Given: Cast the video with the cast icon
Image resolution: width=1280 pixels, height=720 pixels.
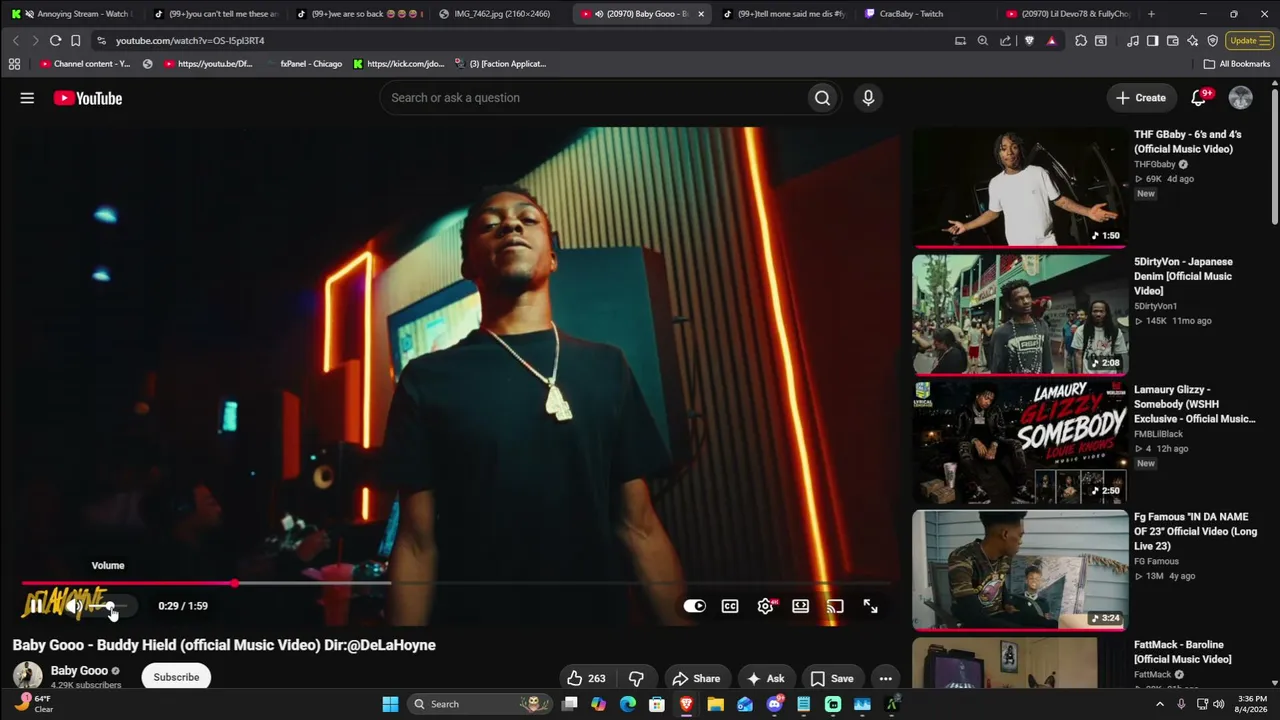Looking at the screenshot, I should click(x=835, y=606).
